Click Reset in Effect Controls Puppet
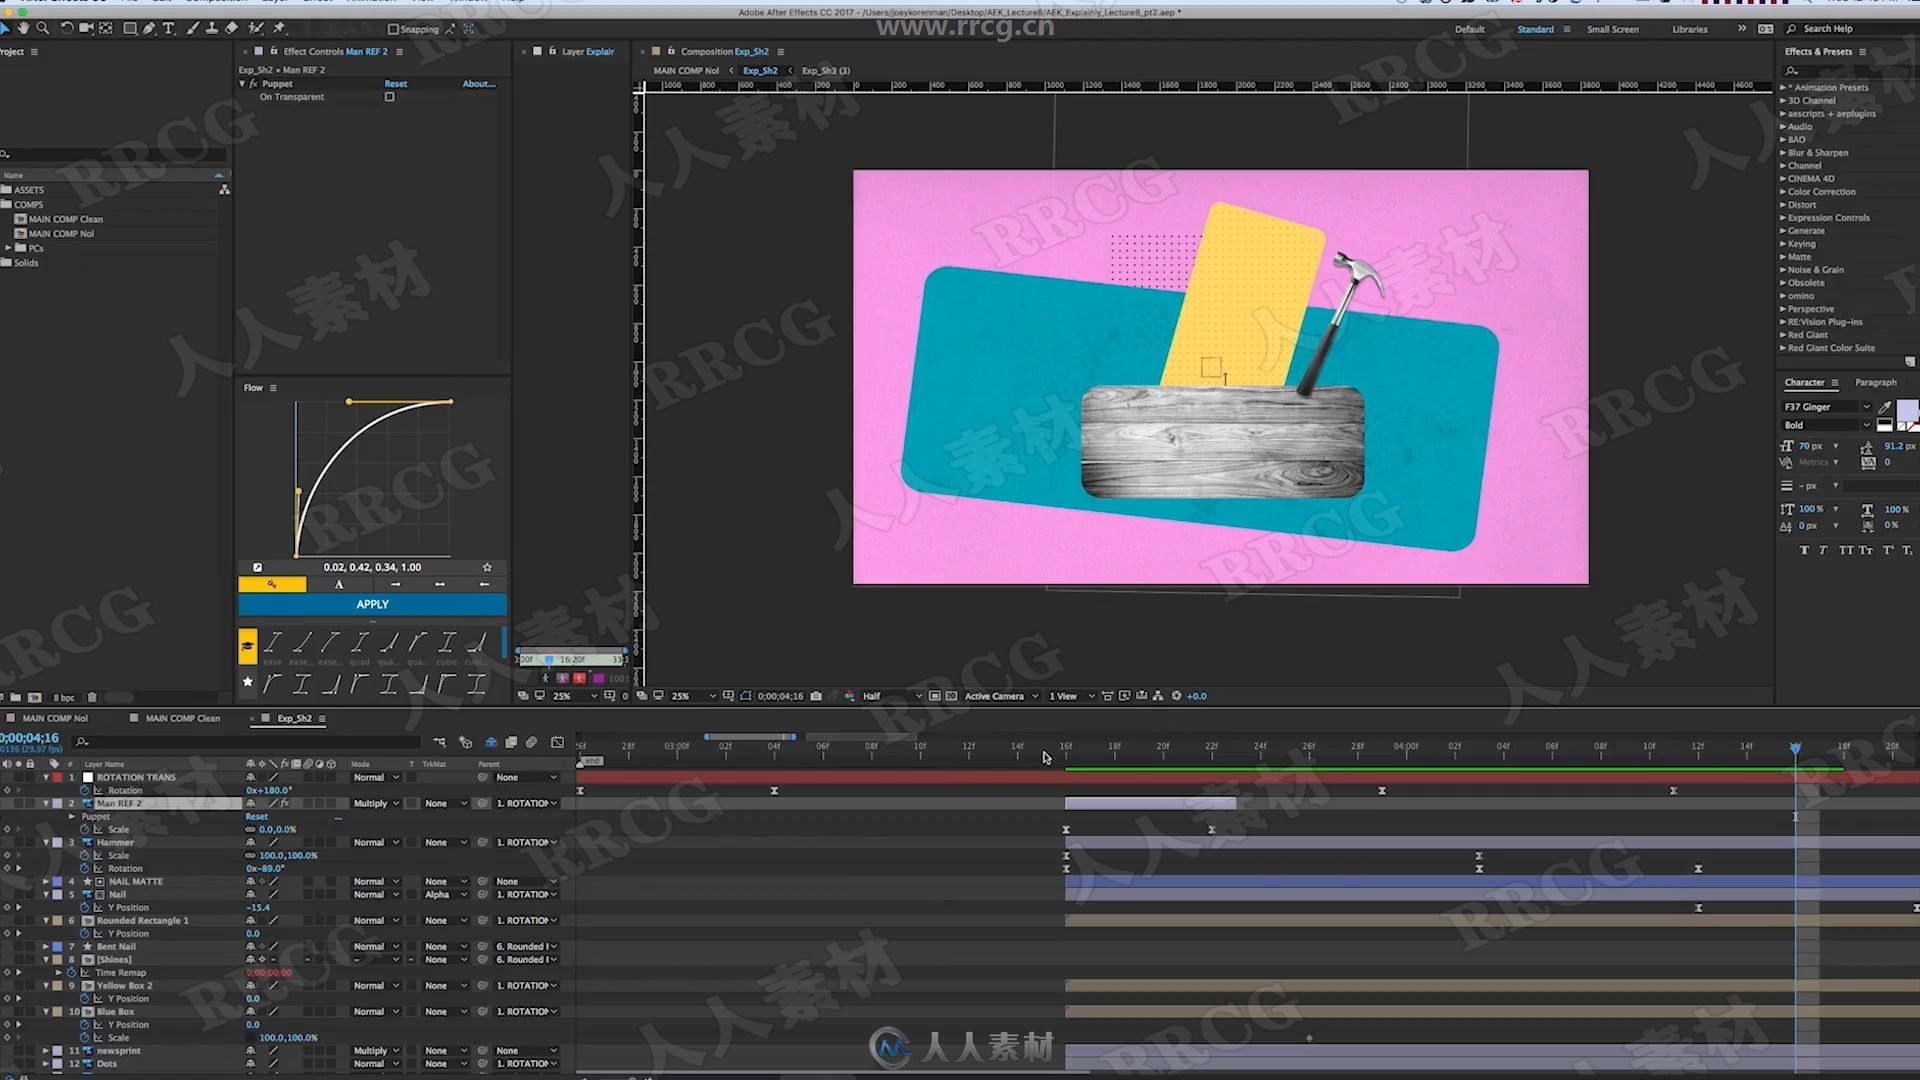Screen dimensions: 1920x1080 (396, 84)
